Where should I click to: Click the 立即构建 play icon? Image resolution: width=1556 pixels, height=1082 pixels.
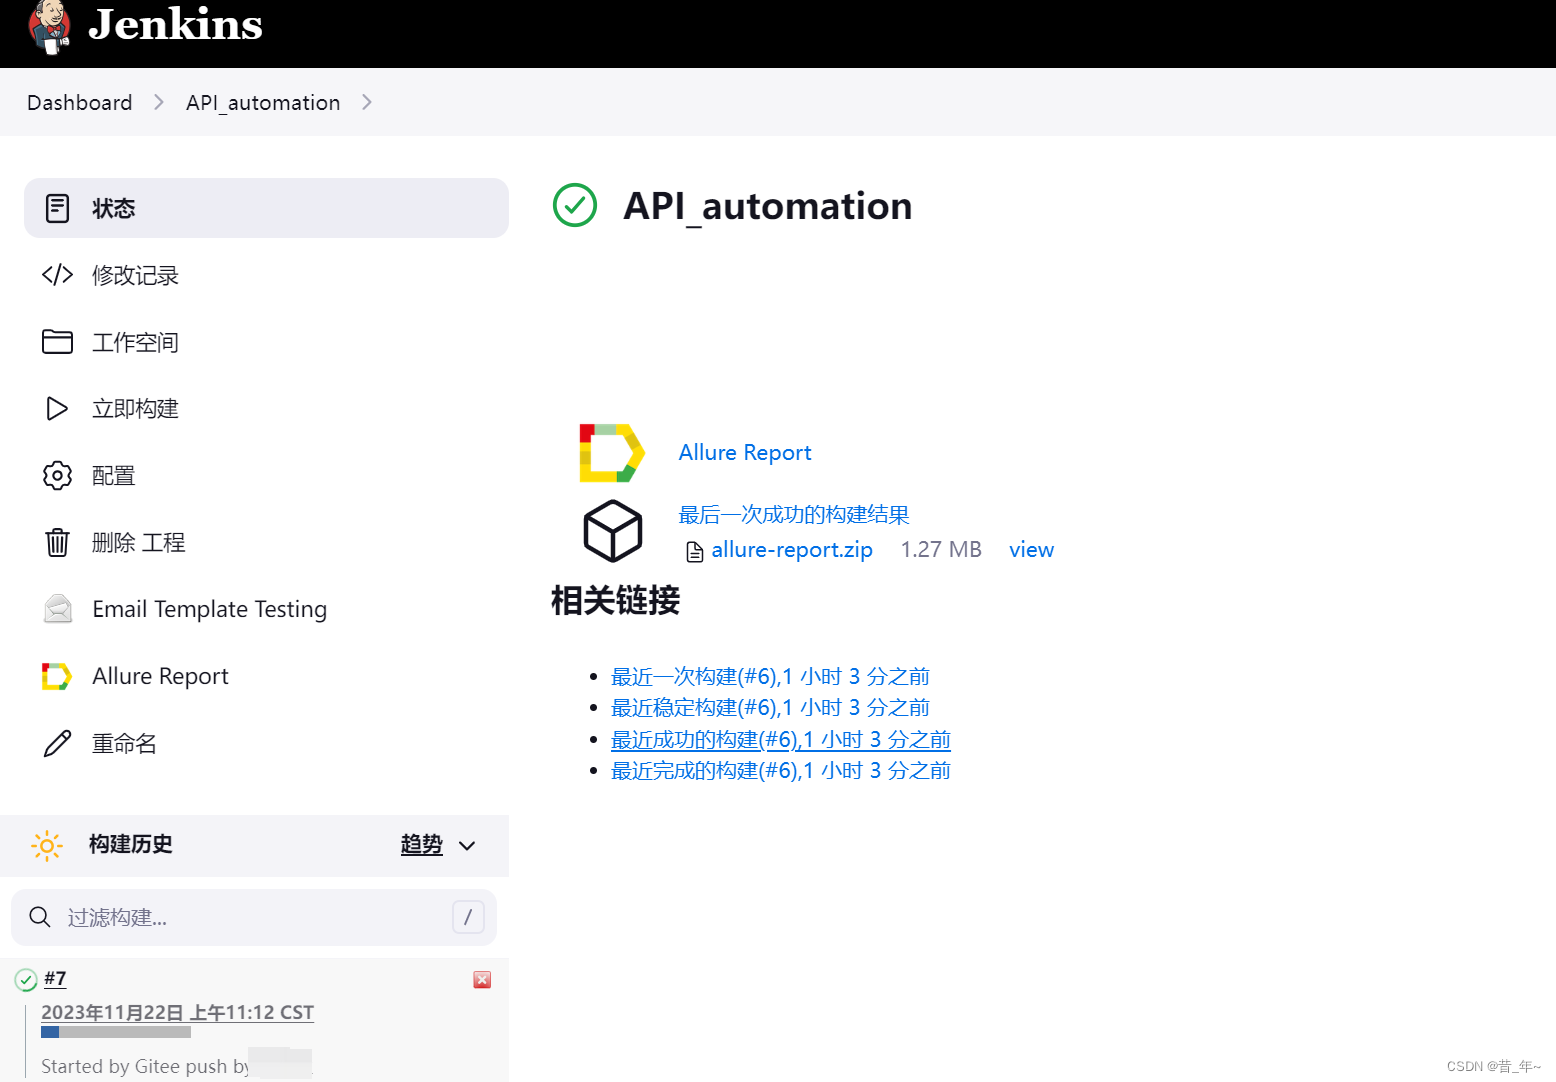pos(57,408)
